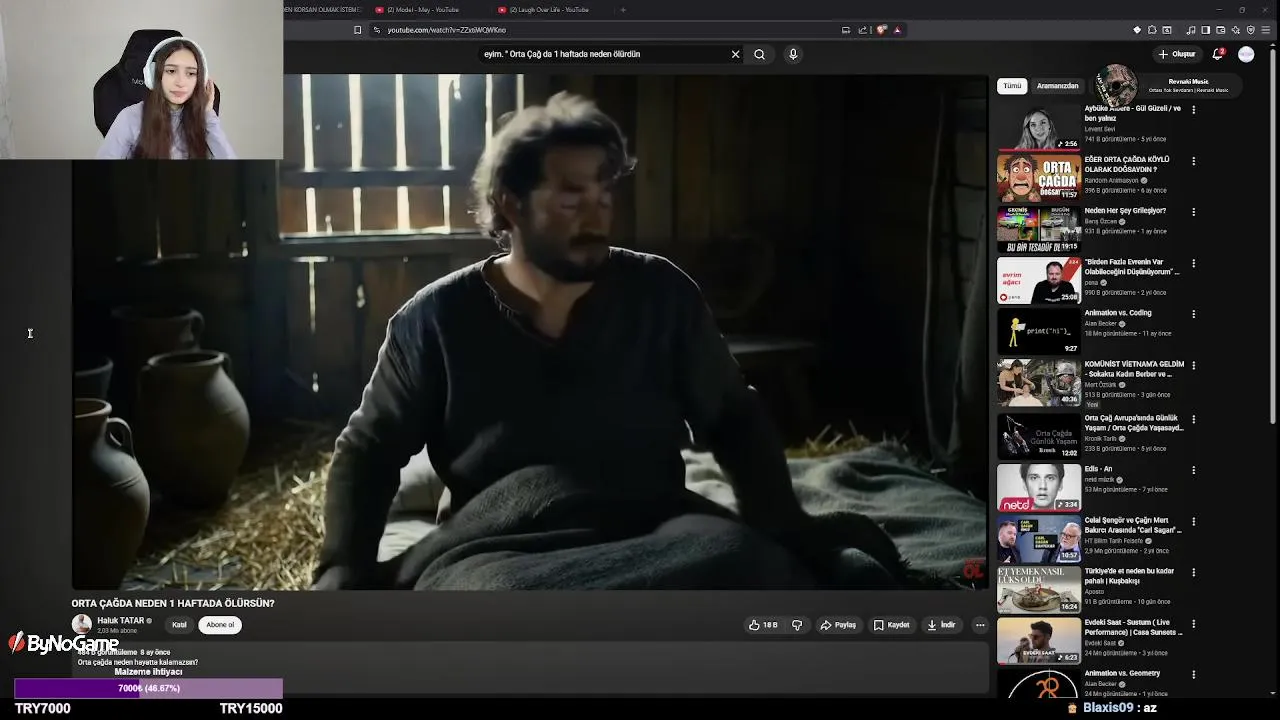
Task: Open options menu for Aybüke Albere video
Action: click(1193, 110)
